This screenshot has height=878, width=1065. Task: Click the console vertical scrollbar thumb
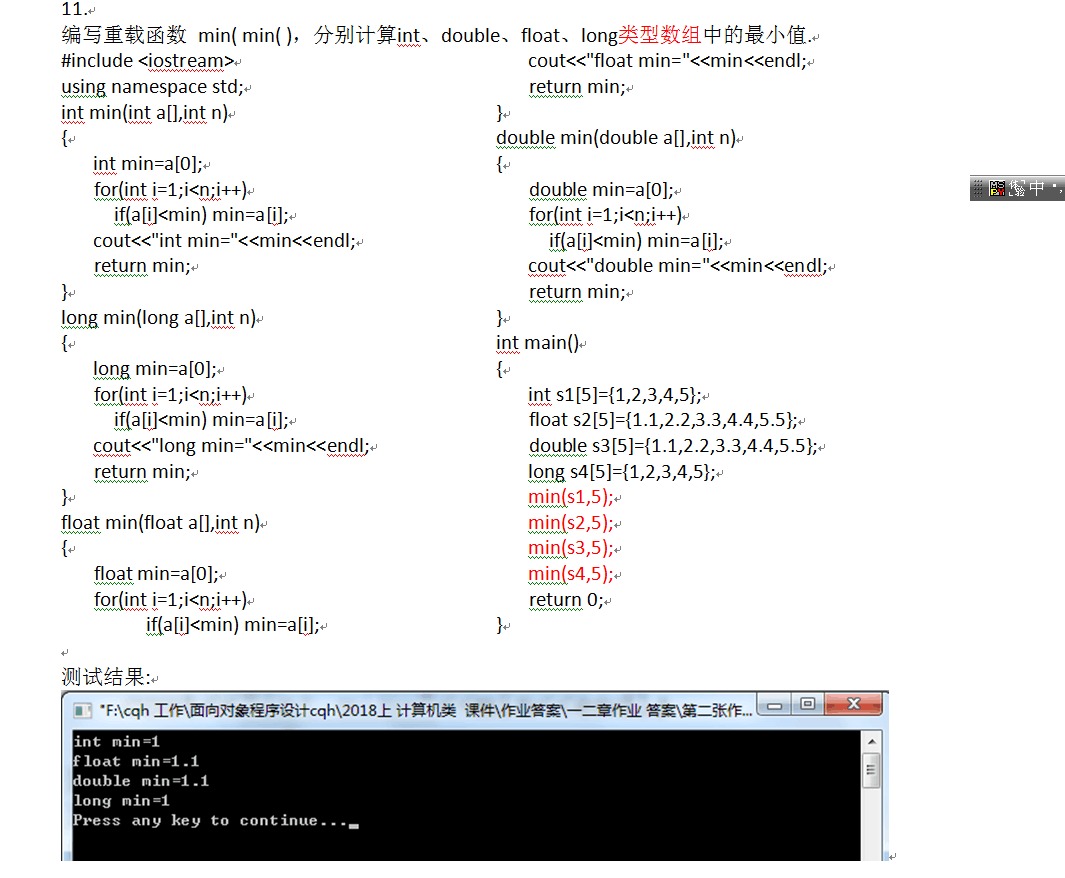pos(870,770)
